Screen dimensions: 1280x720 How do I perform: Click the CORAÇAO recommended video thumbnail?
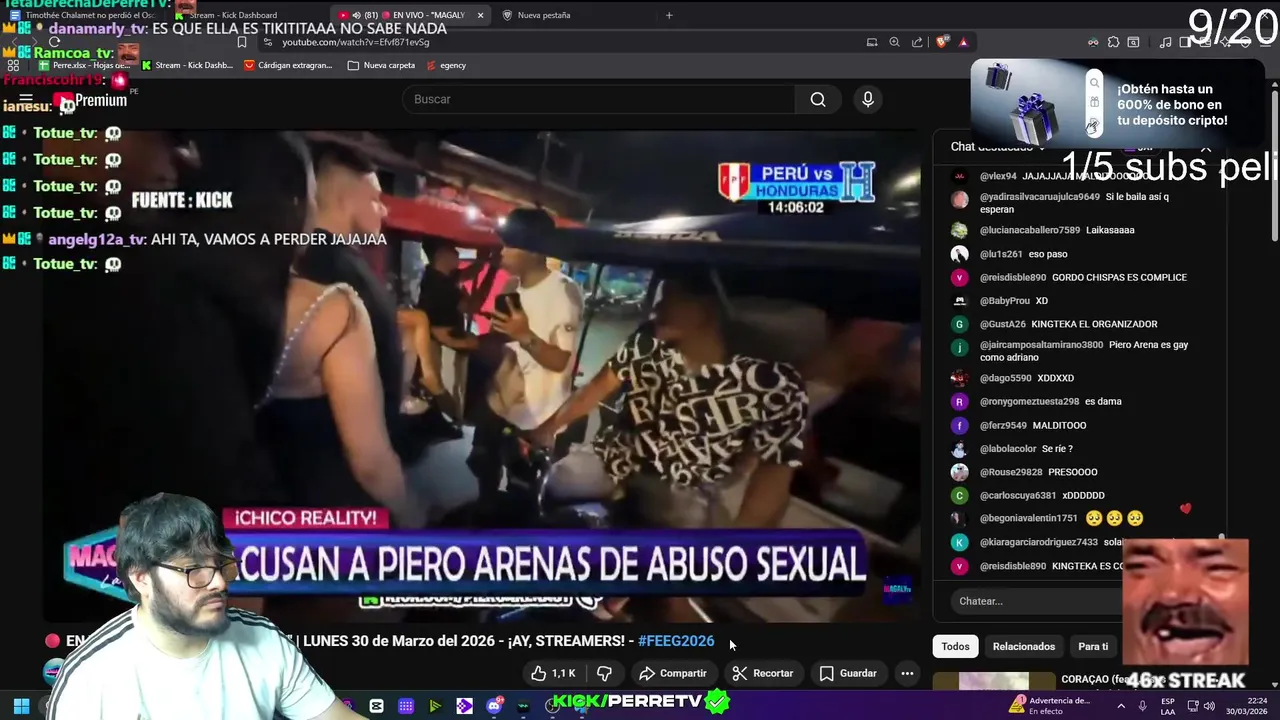993,681
